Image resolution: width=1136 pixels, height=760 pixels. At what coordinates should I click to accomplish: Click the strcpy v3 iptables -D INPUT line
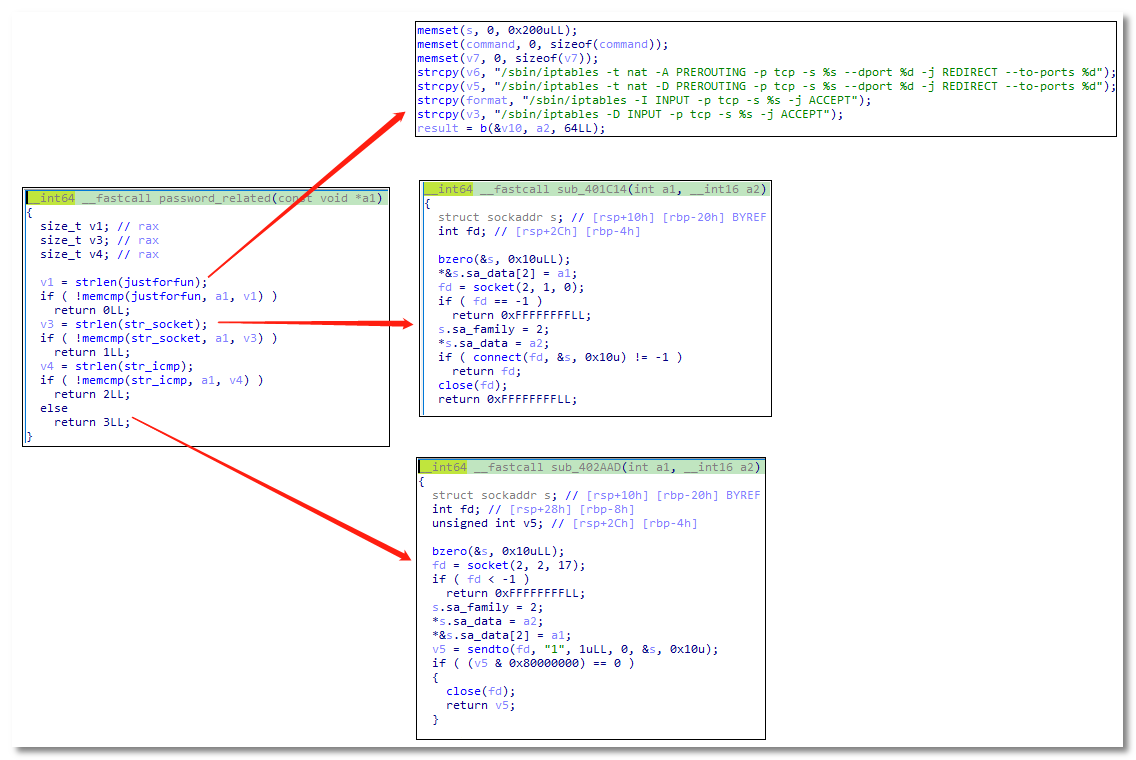point(630,114)
